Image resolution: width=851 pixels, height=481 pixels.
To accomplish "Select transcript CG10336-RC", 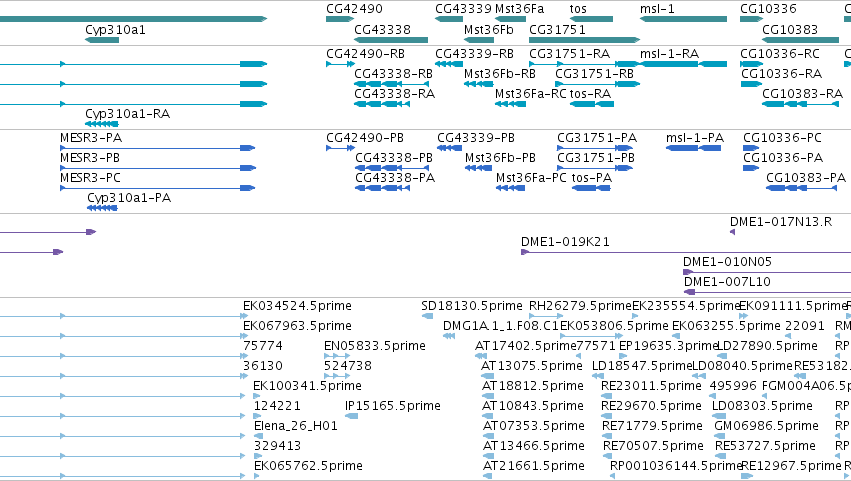I will coord(780,54).
